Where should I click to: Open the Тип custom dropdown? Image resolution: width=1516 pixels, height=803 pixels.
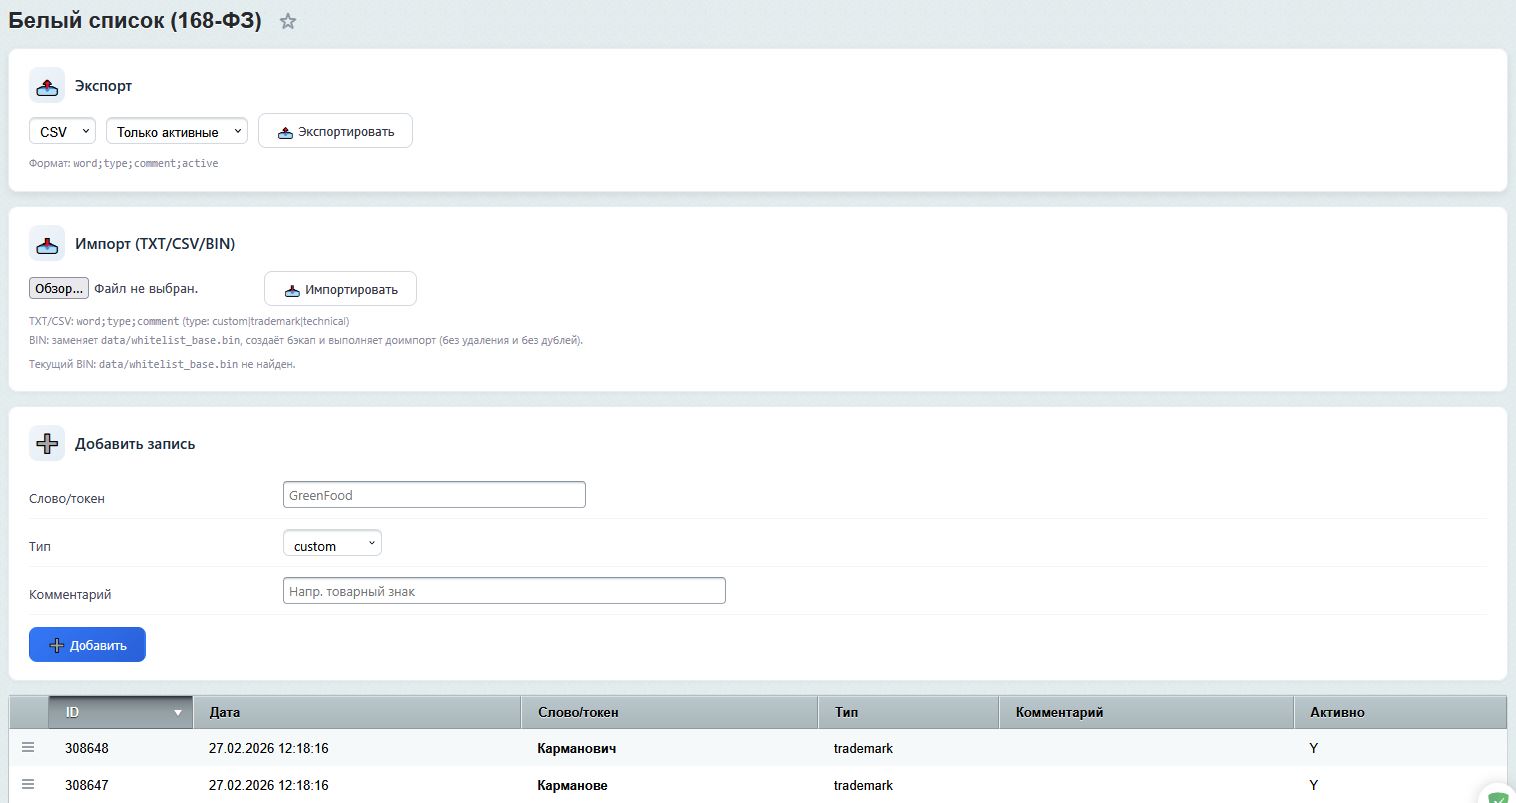[332, 545]
